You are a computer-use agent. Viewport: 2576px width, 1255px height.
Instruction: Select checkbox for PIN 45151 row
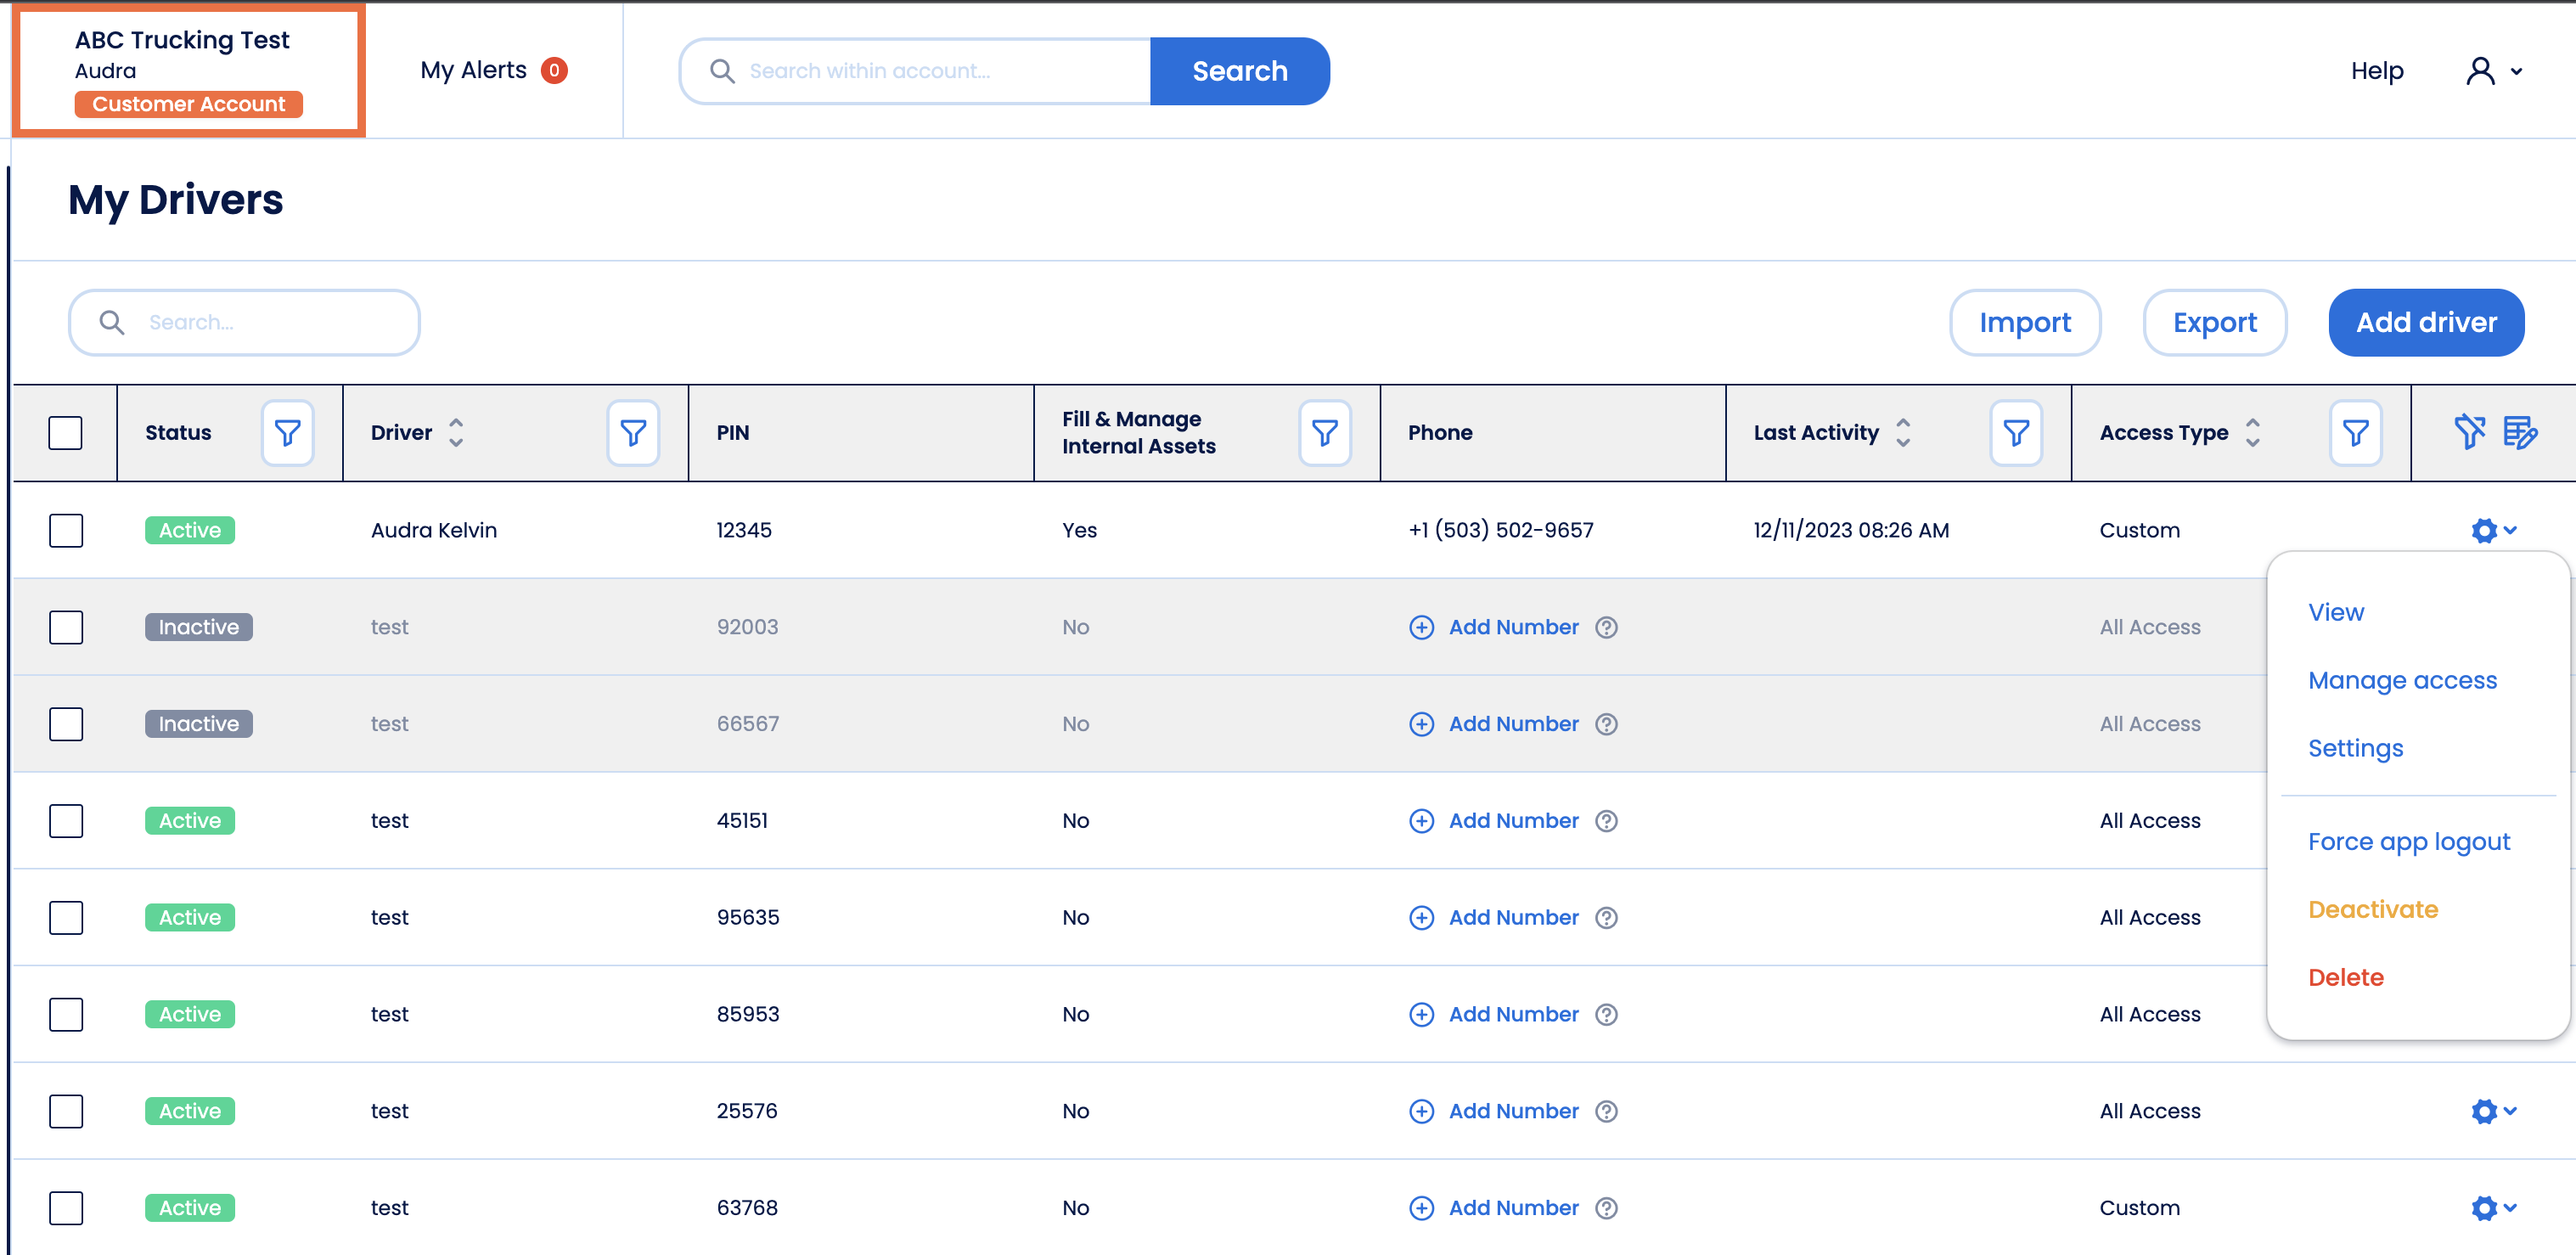[x=66, y=821]
